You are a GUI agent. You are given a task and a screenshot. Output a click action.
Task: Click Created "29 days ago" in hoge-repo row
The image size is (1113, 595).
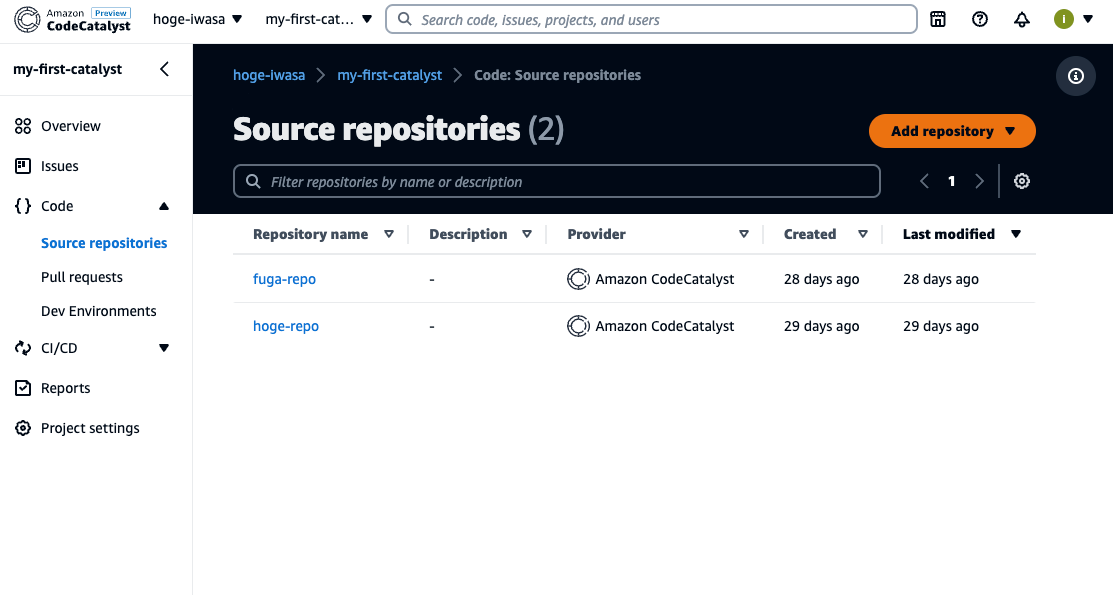821,326
